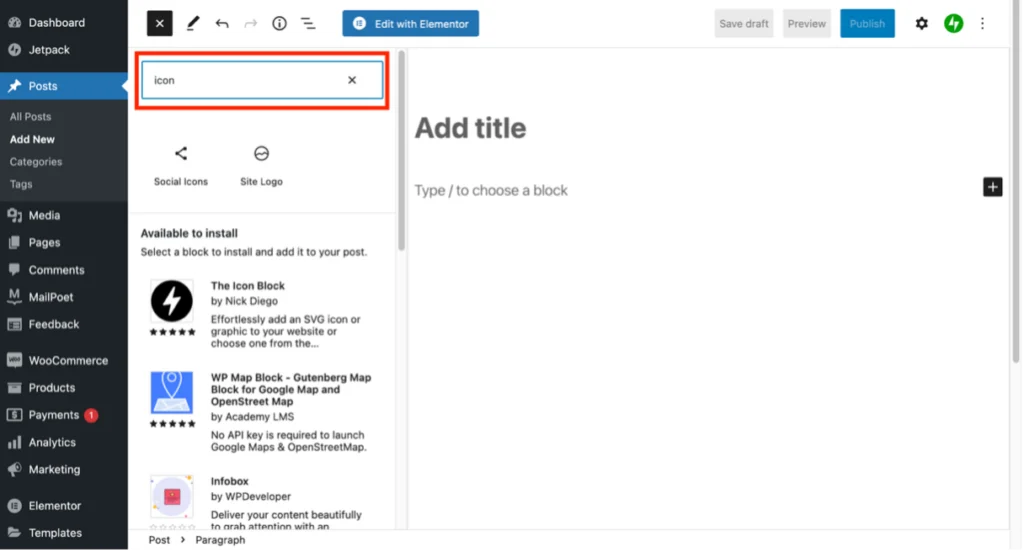Open Pages menu
Image resolution: width=1024 pixels, height=552 pixels.
click(64, 242)
